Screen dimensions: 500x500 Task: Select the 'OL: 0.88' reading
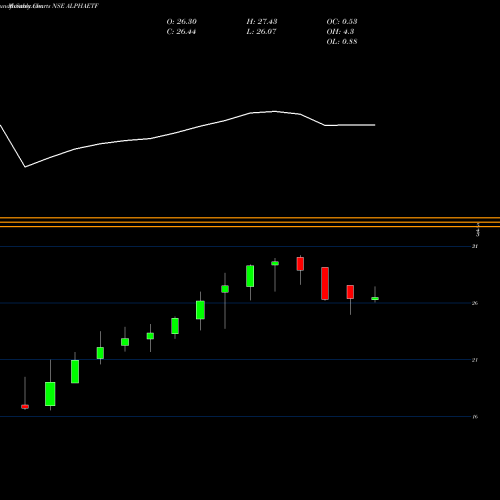tap(342, 42)
